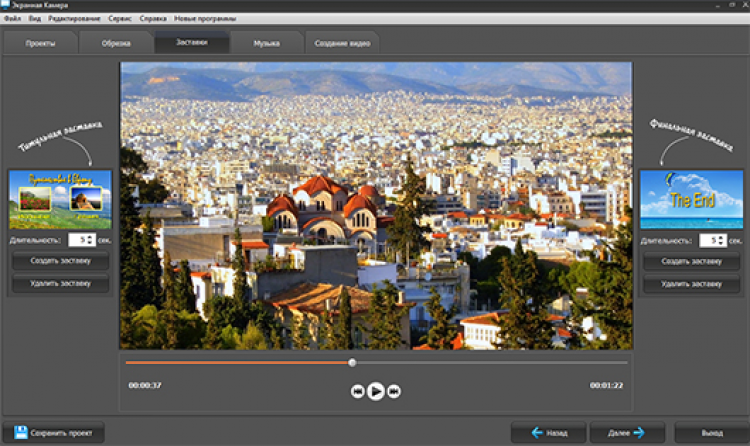Open the Сервис menu

pos(118,19)
